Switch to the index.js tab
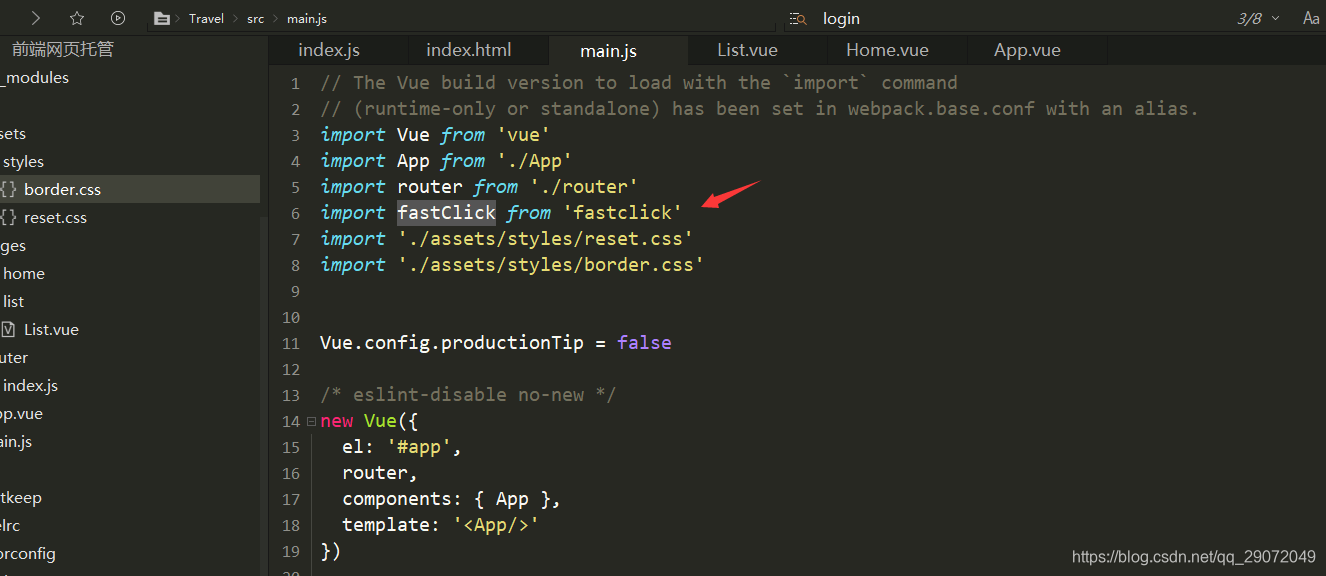 click(329, 50)
